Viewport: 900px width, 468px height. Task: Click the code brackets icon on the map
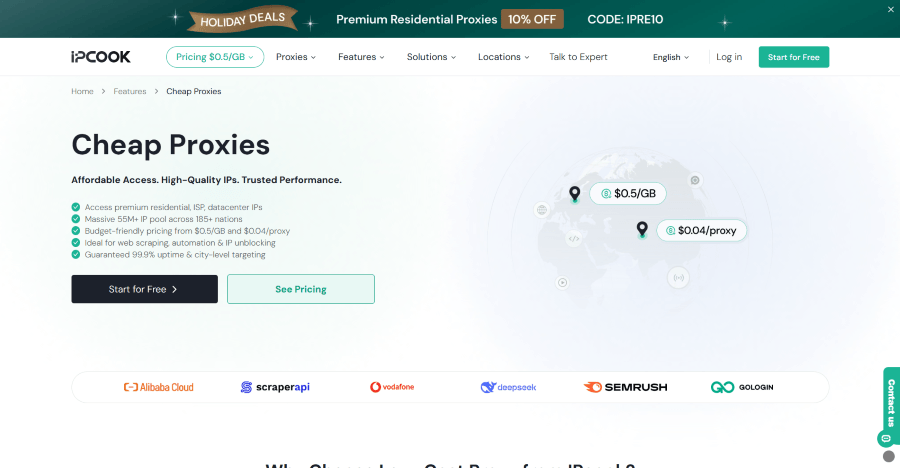coord(574,238)
